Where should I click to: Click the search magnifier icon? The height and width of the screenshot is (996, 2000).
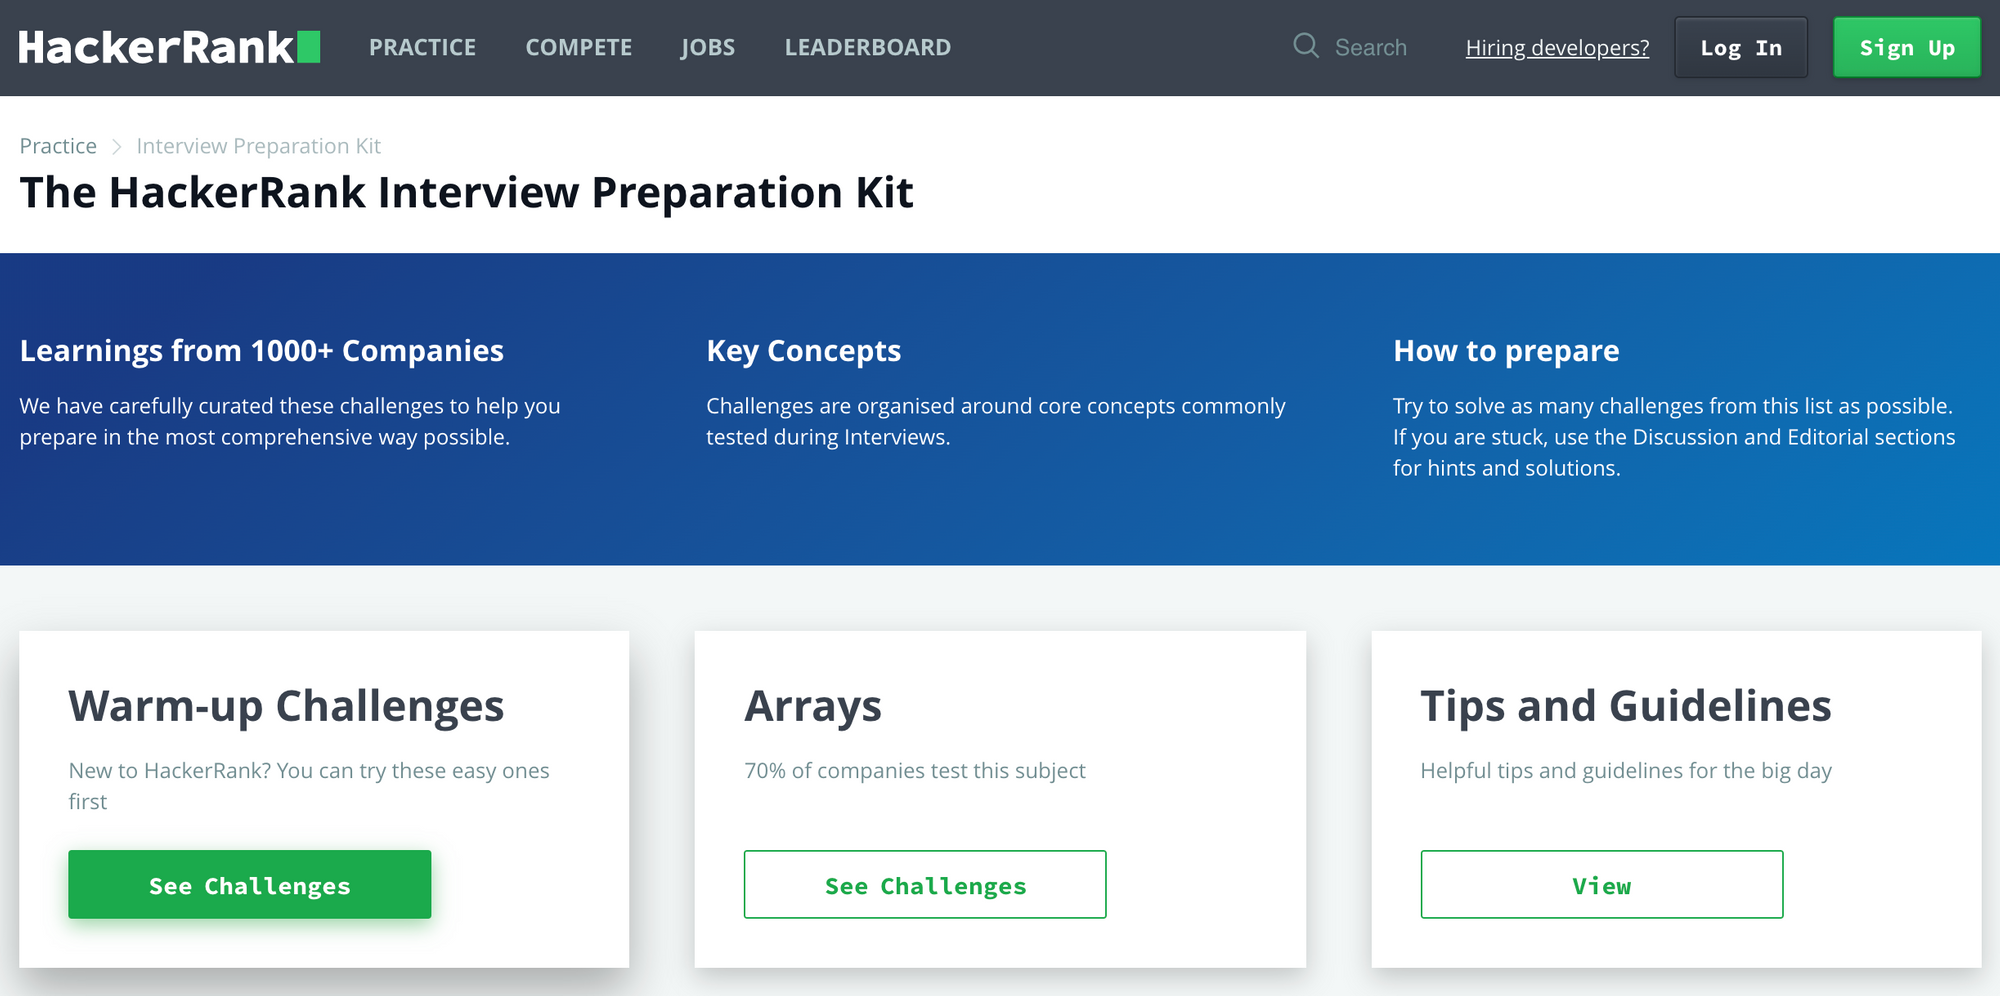1305,45
